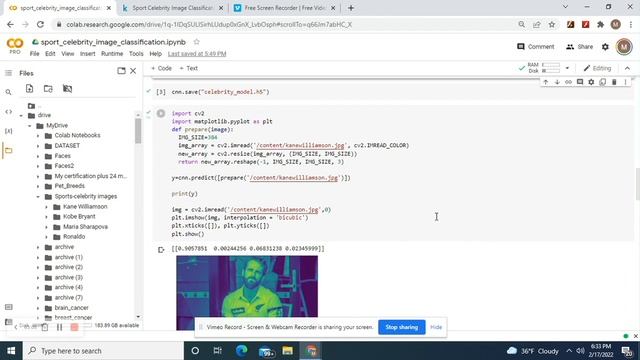640x360 pixels.
Task: Hide the Vimeo Record sharing bar
Action: (x=436, y=327)
